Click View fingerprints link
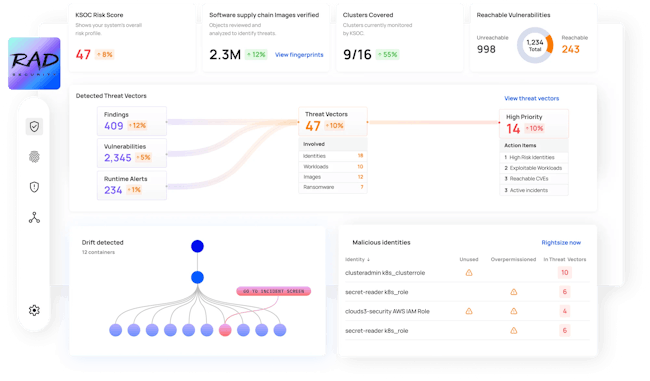650x381 pixels. tap(299, 55)
